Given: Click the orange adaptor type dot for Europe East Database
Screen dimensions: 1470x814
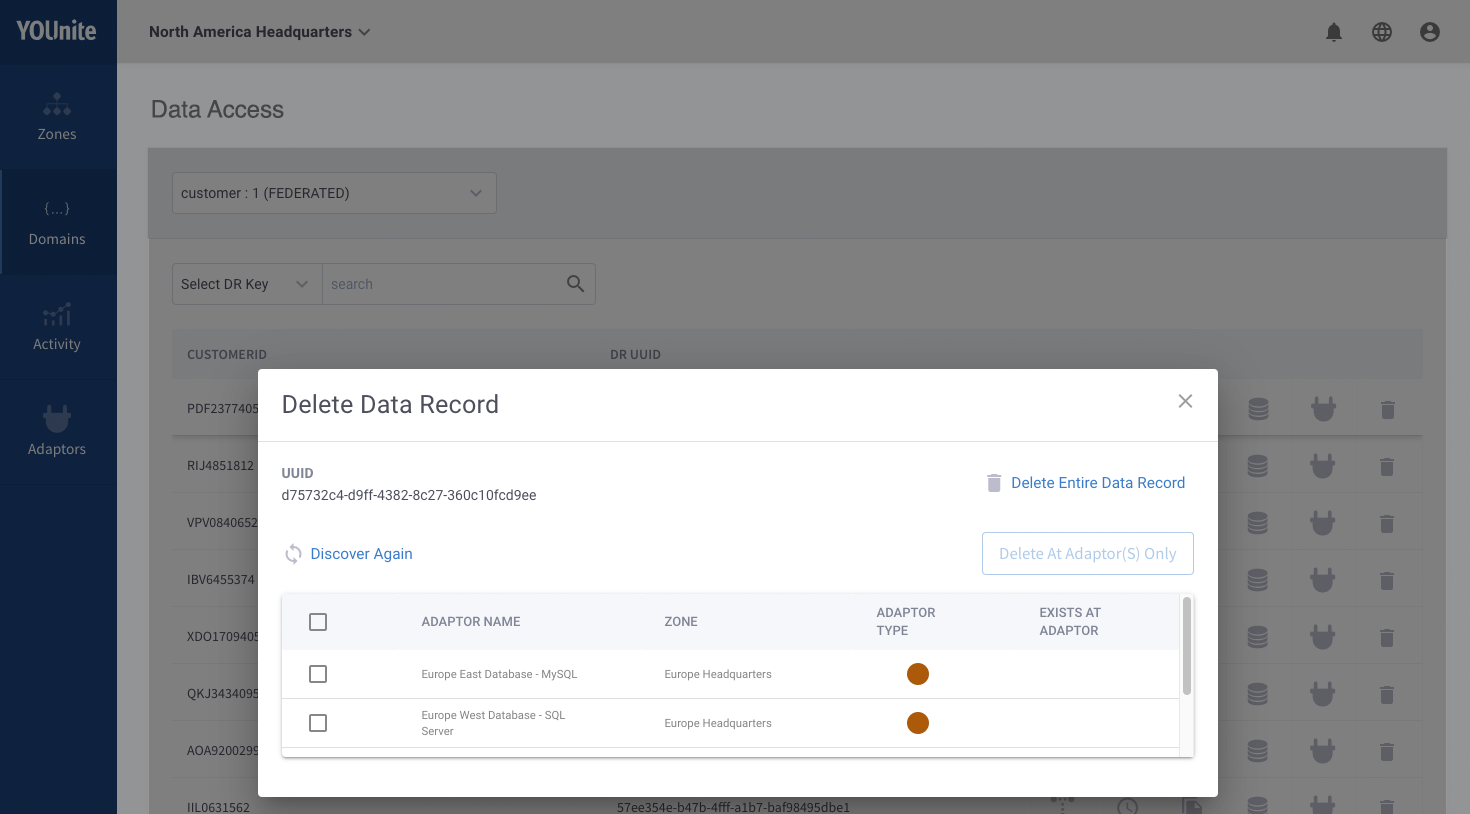Looking at the screenshot, I should (x=918, y=674).
